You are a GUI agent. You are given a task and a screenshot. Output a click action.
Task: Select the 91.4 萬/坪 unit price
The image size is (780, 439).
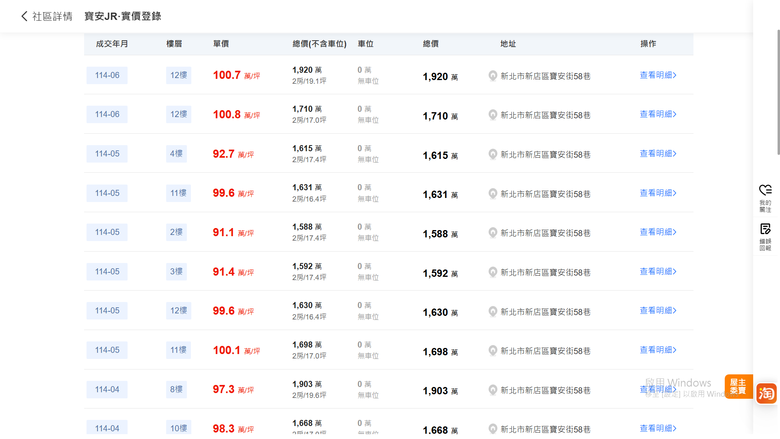(233, 271)
